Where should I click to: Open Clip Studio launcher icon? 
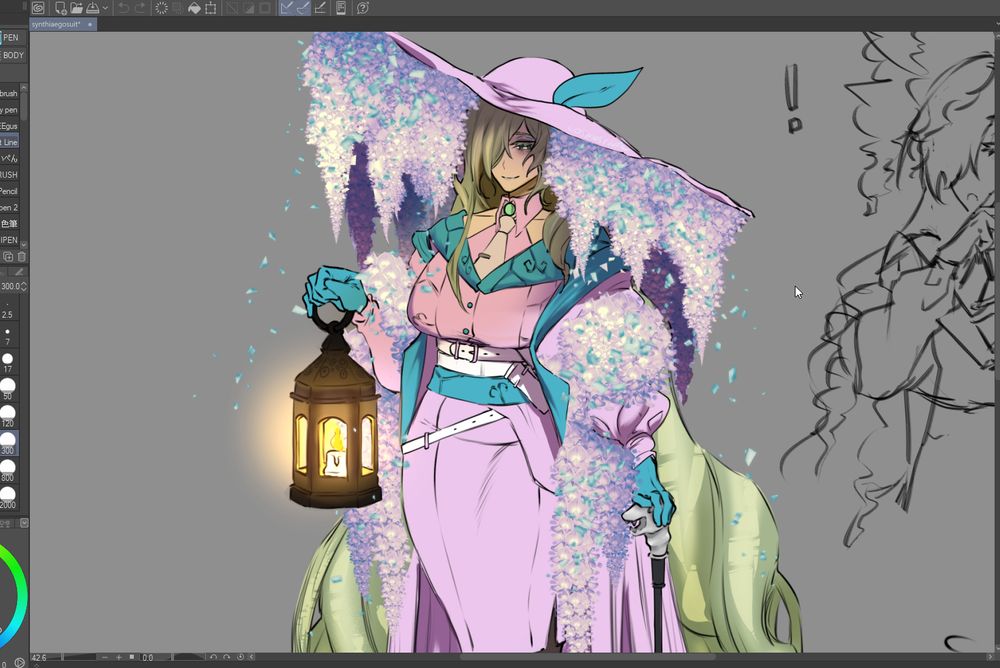(x=38, y=8)
